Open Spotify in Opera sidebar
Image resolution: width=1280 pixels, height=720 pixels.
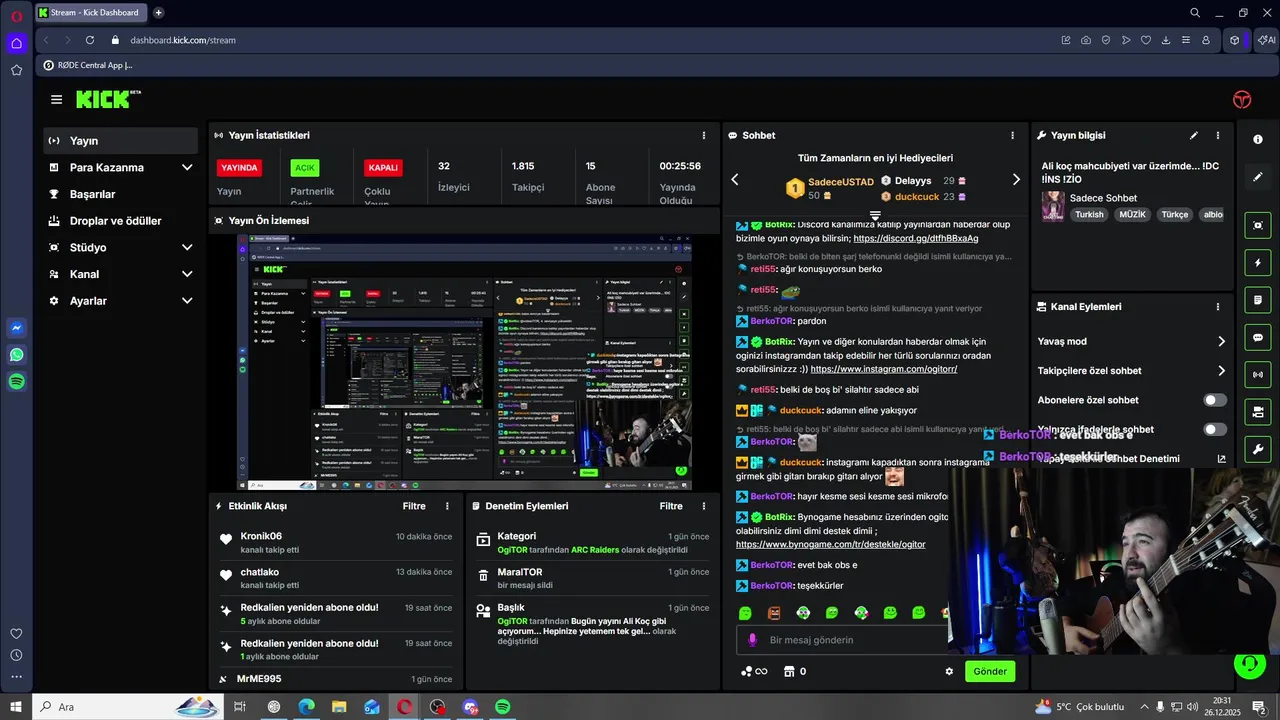pos(16,382)
